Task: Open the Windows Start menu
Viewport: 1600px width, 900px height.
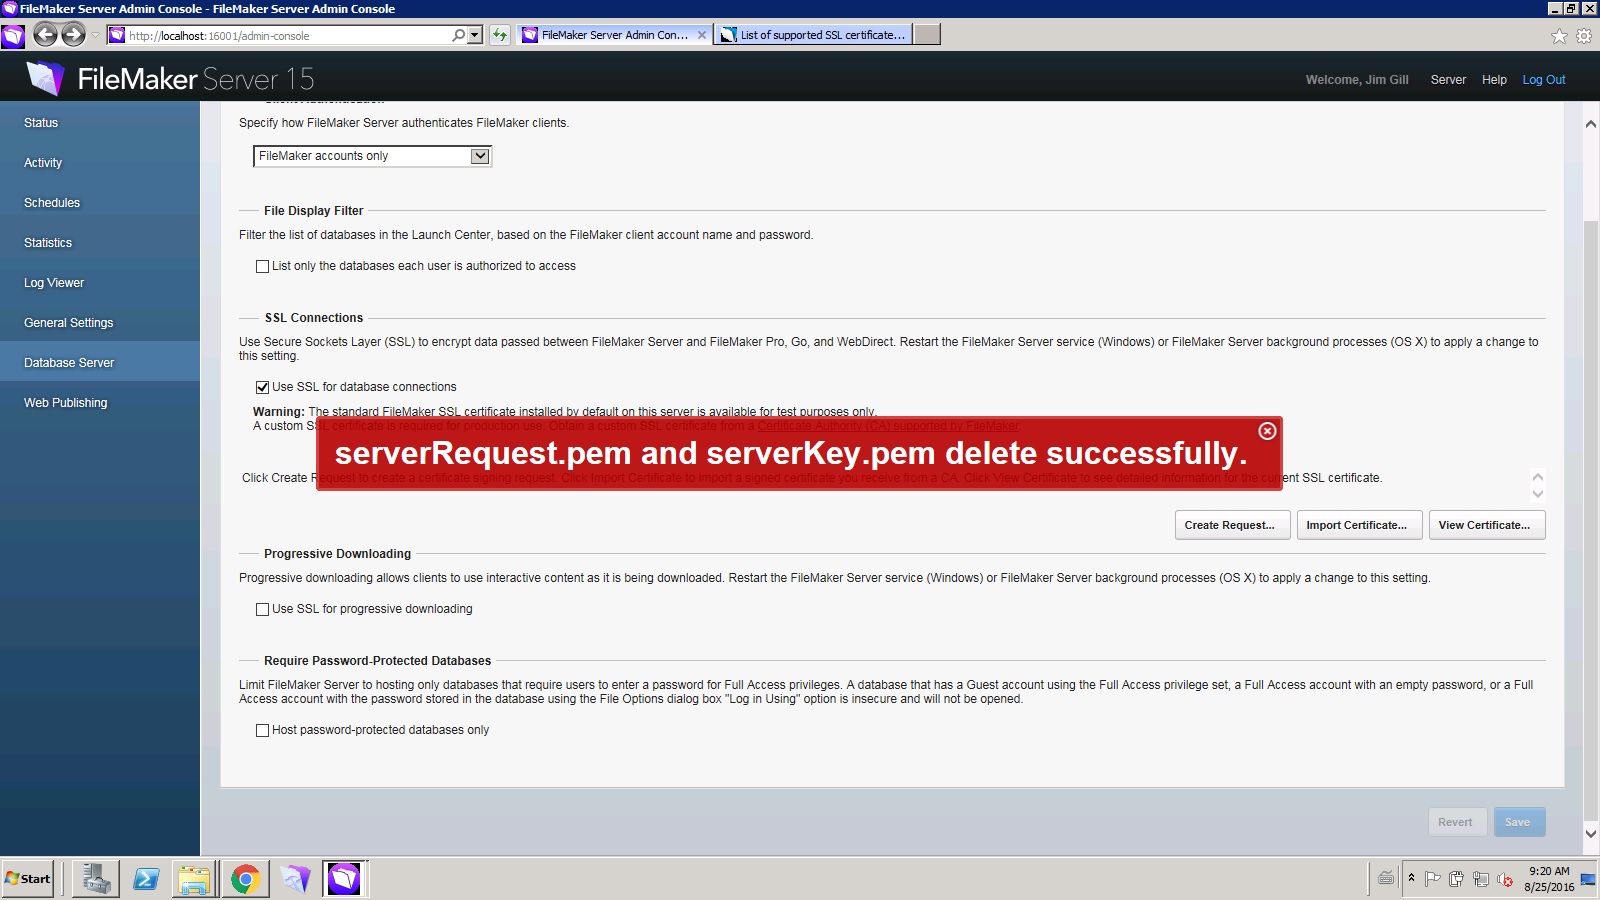Action: coord(28,879)
